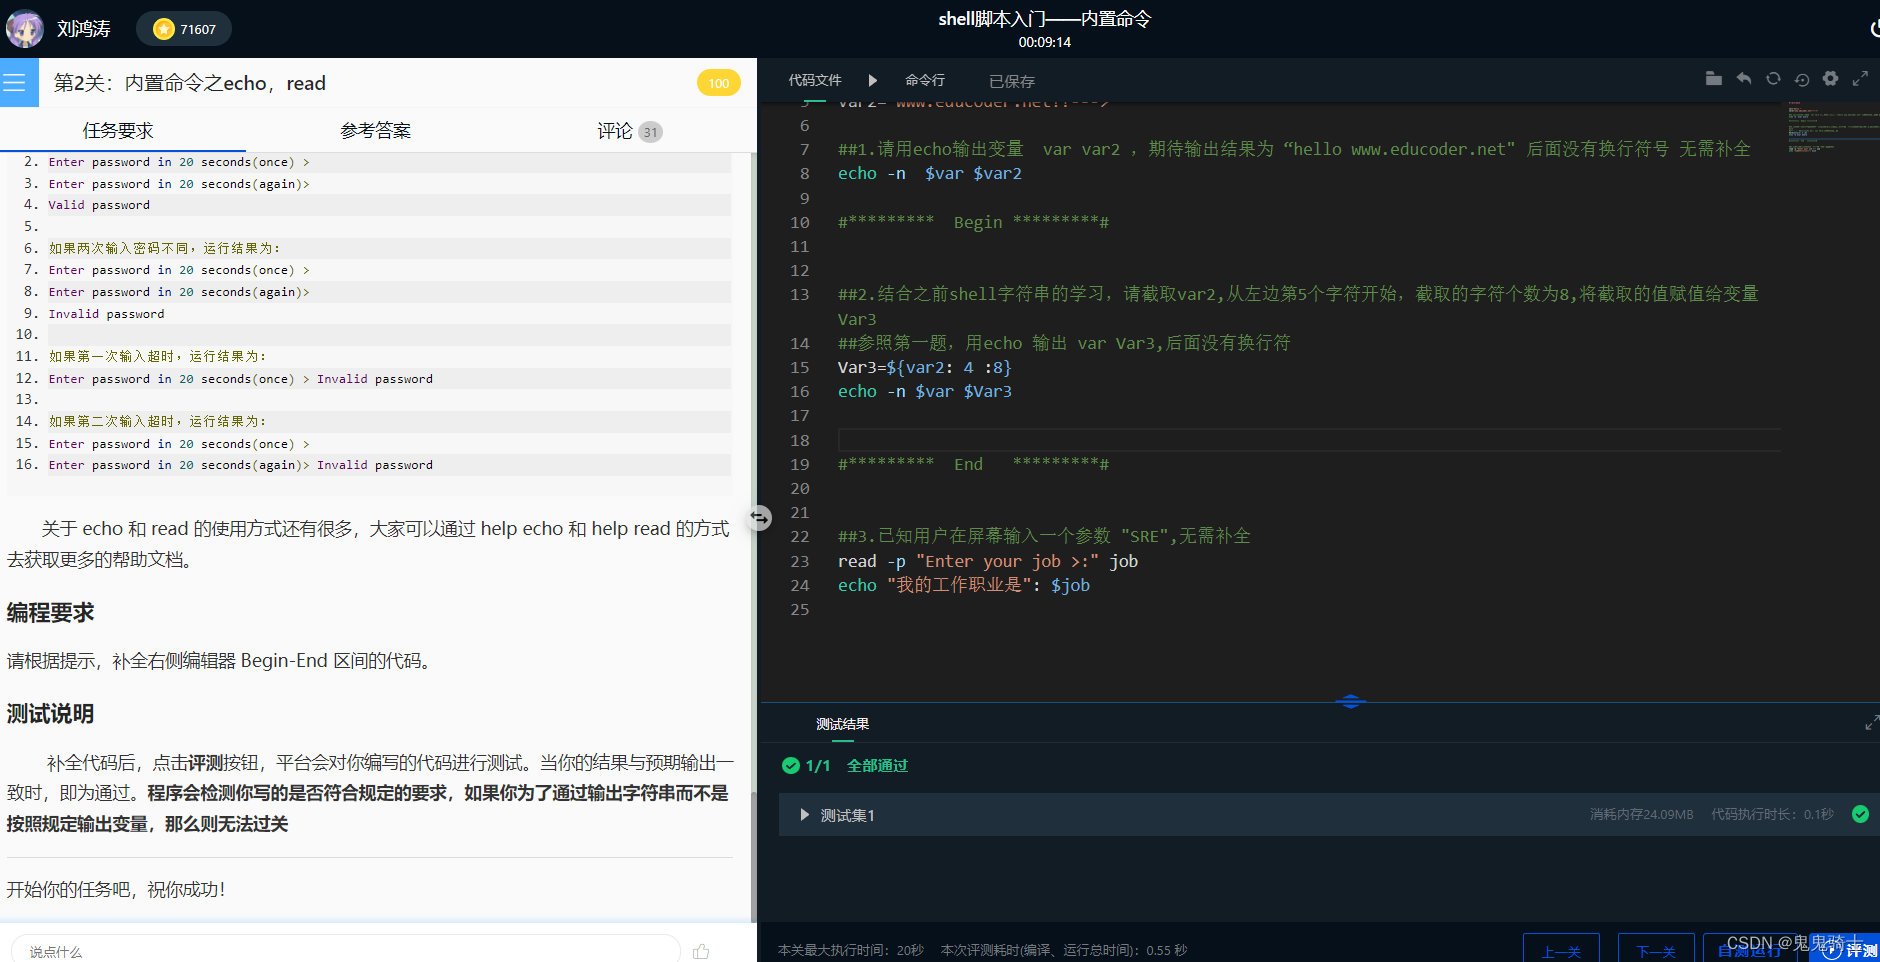
Task: Open the file tree folder icon
Action: (x=1713, y=78)
